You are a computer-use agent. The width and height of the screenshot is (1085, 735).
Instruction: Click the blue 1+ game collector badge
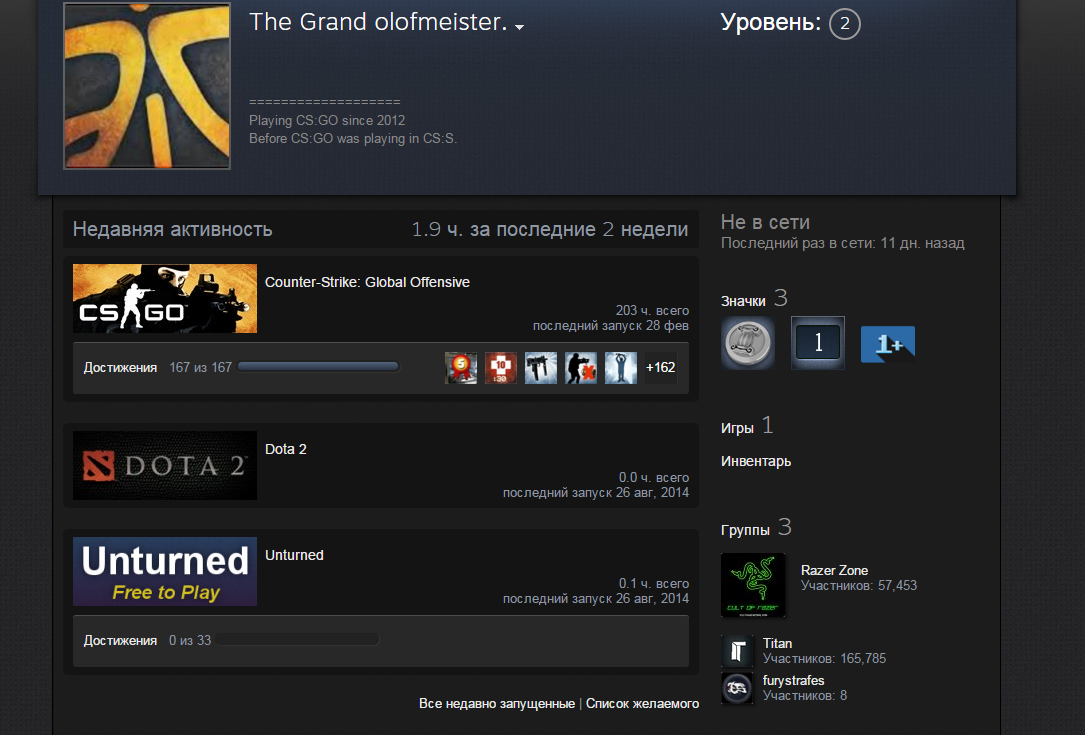click(x=888, y=344)
